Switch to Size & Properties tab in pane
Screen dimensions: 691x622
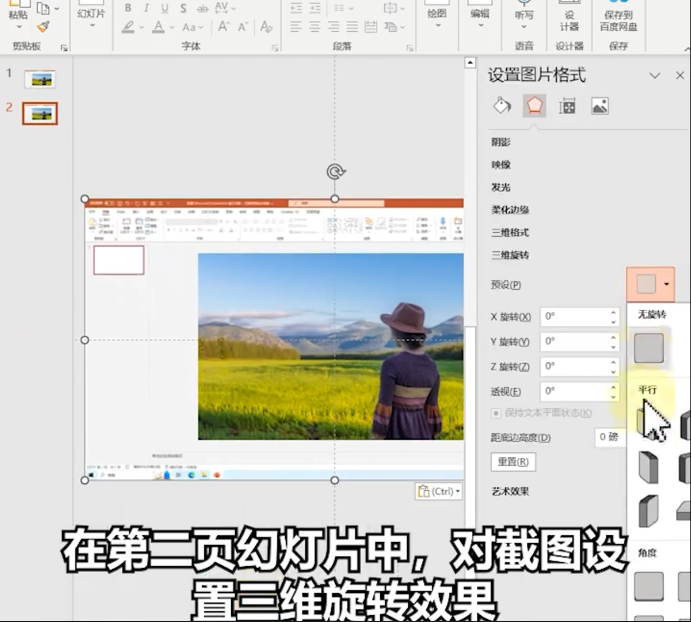point(567,106)
